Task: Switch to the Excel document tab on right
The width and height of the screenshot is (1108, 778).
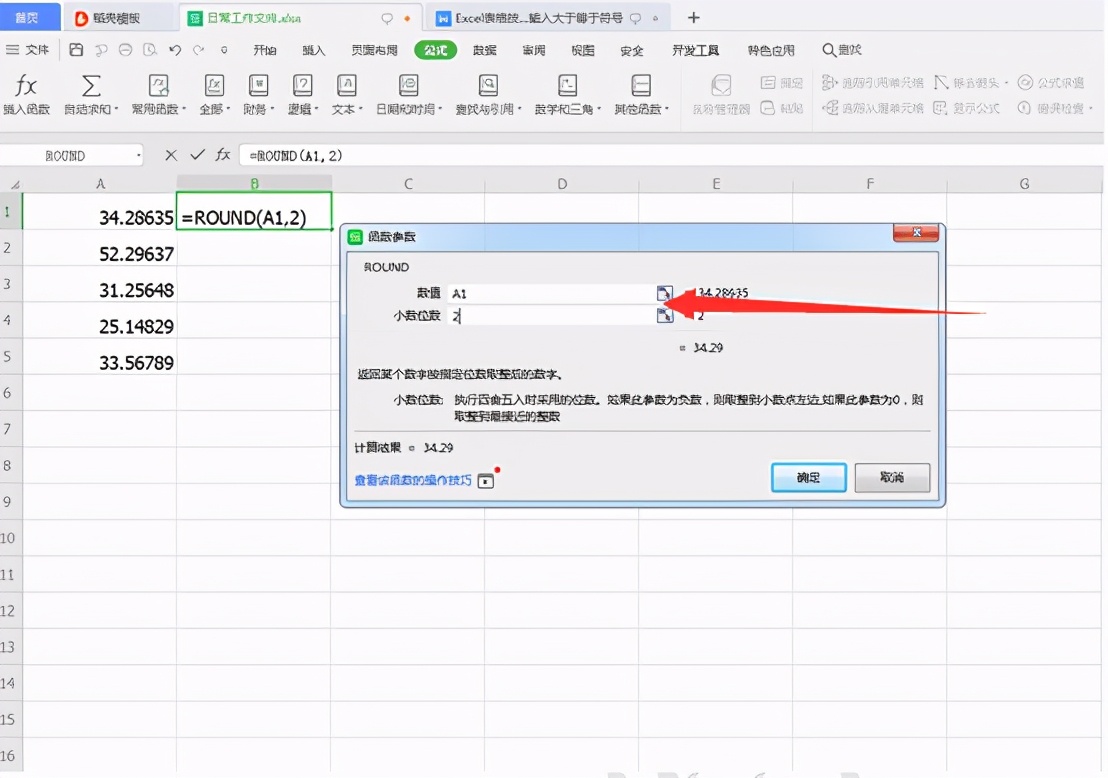Action: pos(548,18)
